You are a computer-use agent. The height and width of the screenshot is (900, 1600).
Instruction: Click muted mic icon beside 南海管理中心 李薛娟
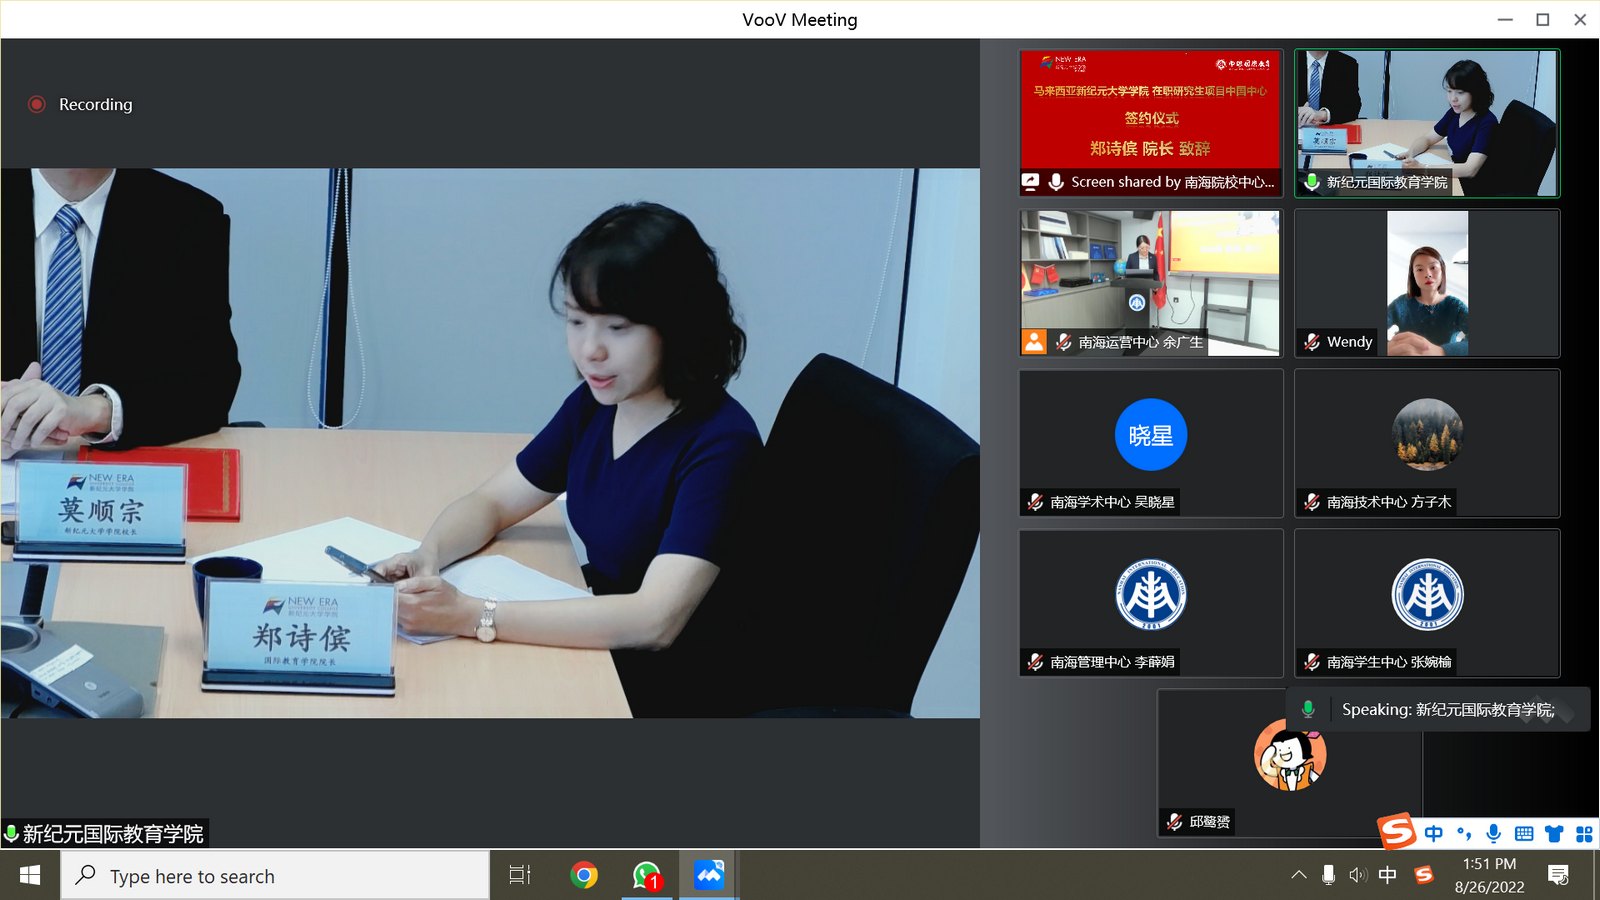point(1035,662)
